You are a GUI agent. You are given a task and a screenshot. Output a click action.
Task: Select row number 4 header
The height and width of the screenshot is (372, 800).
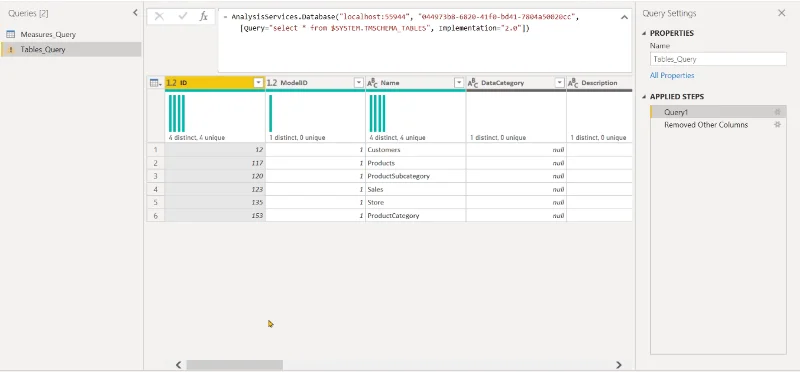click(156, 189)
